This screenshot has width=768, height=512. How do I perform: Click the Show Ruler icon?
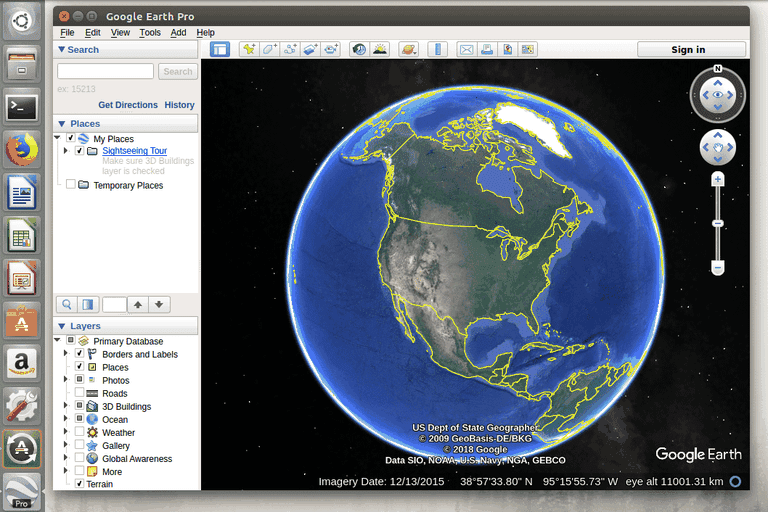click(437, 49)
